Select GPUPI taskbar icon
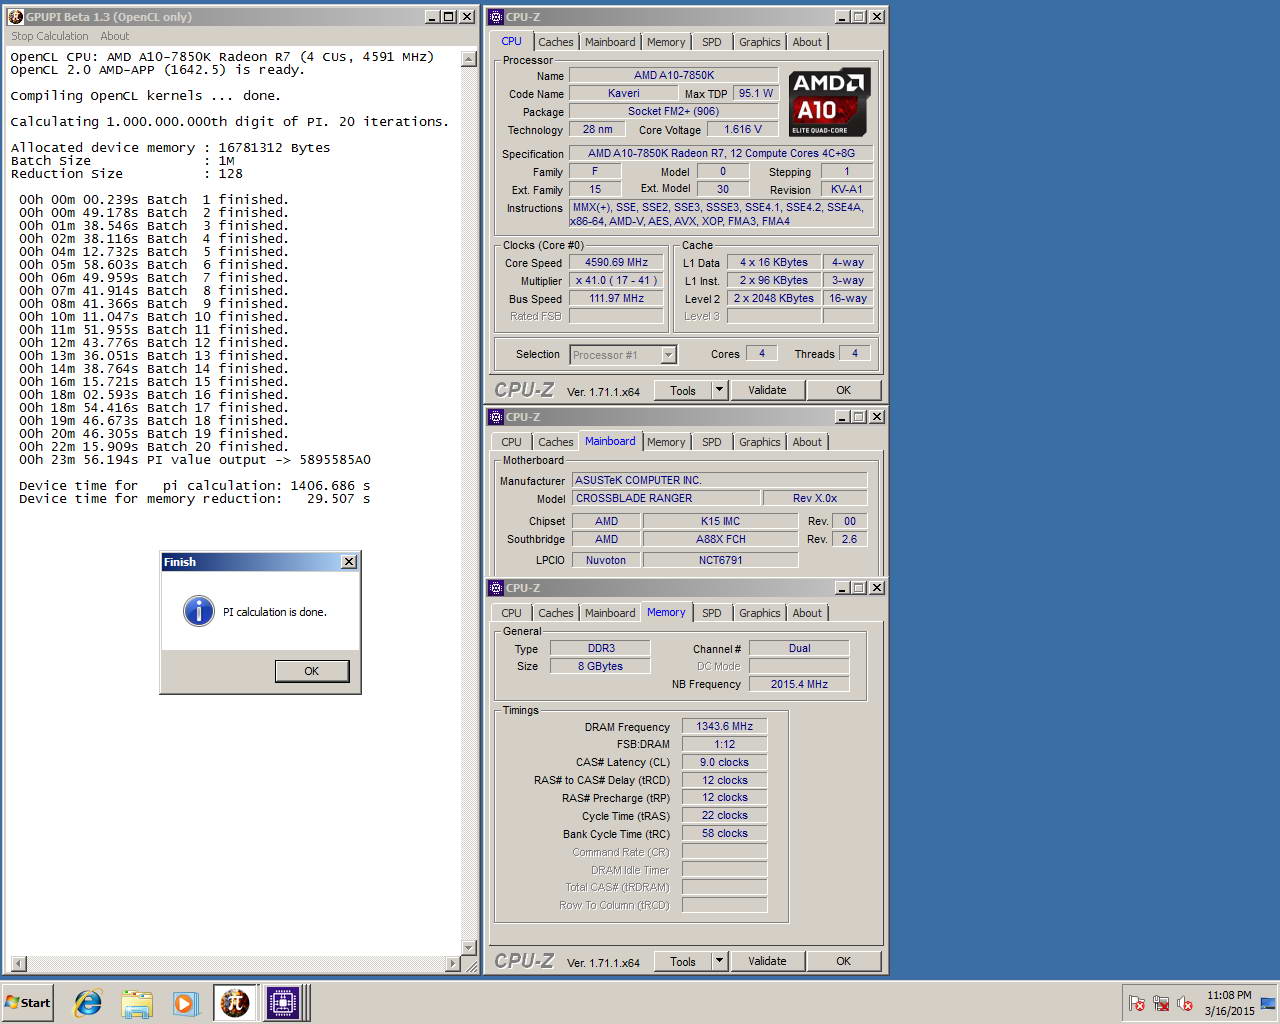Viewport: 1280px width, 1024px height. tap(234, 1003)
